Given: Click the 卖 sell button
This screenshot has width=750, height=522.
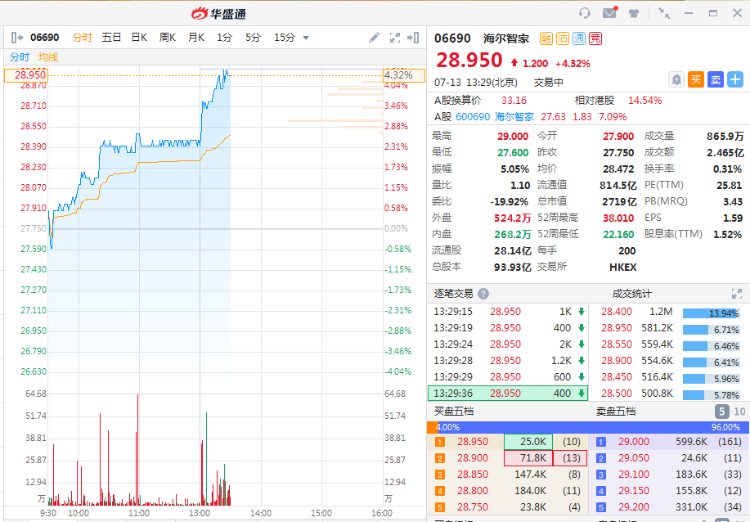Looking at the screenshot, I should coord(716,79).
